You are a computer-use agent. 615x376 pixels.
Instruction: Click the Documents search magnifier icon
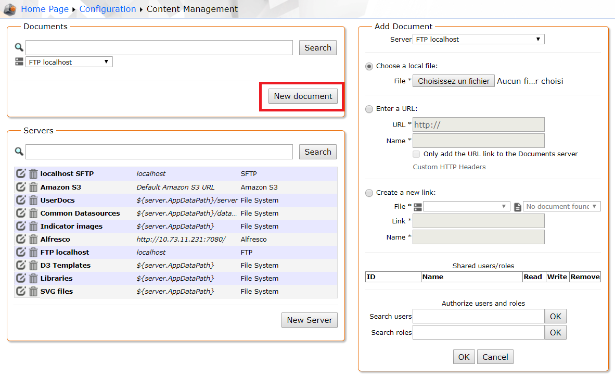point(19,47)
